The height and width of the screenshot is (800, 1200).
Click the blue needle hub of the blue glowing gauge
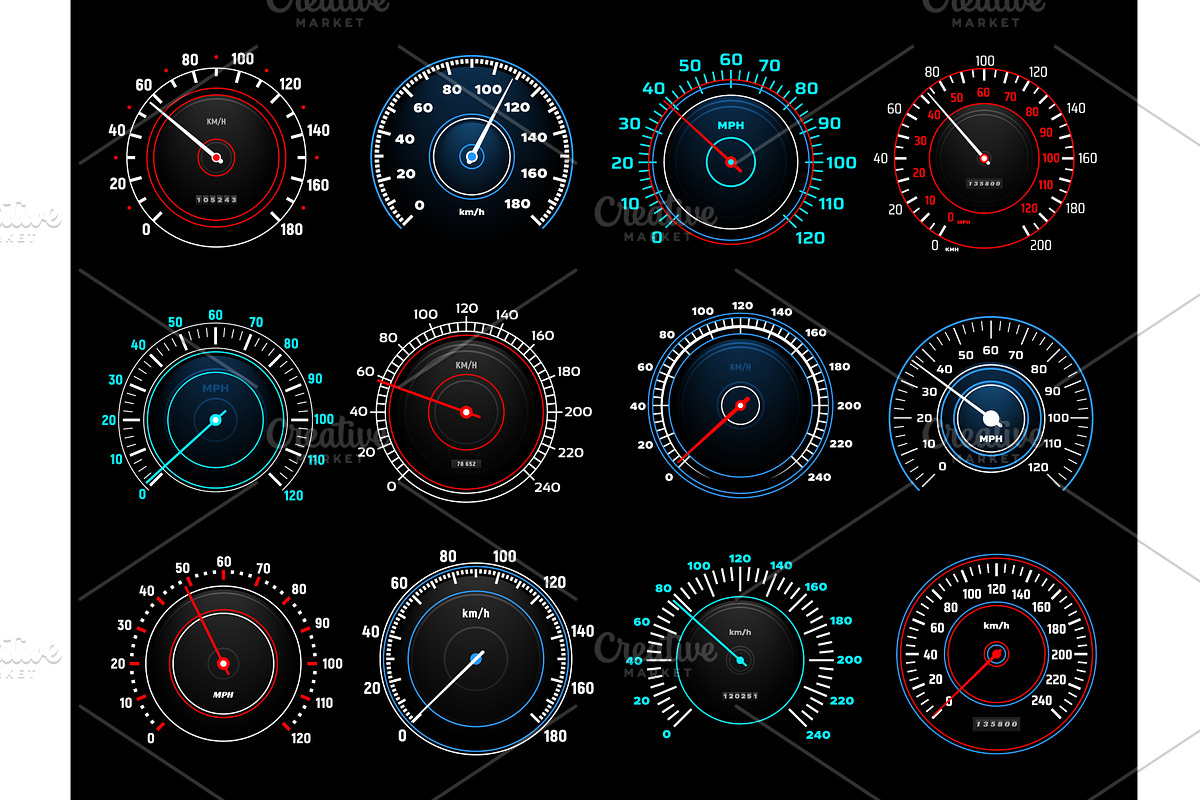[x=472, y=155]
